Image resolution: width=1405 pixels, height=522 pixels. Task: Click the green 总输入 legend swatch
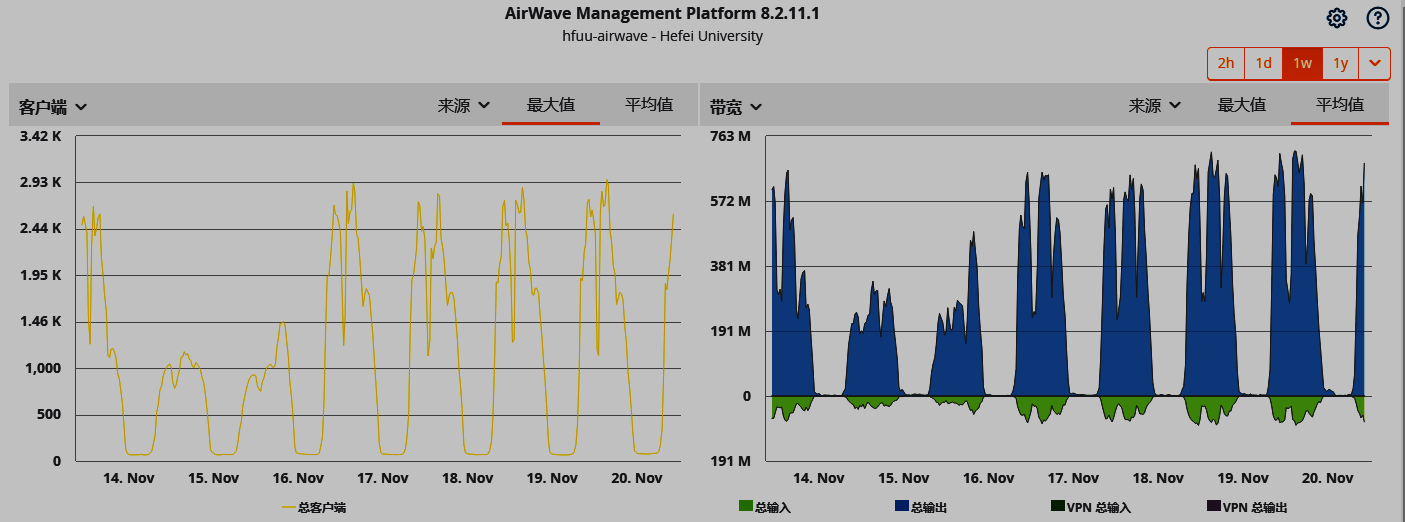[x=746, y=508]
